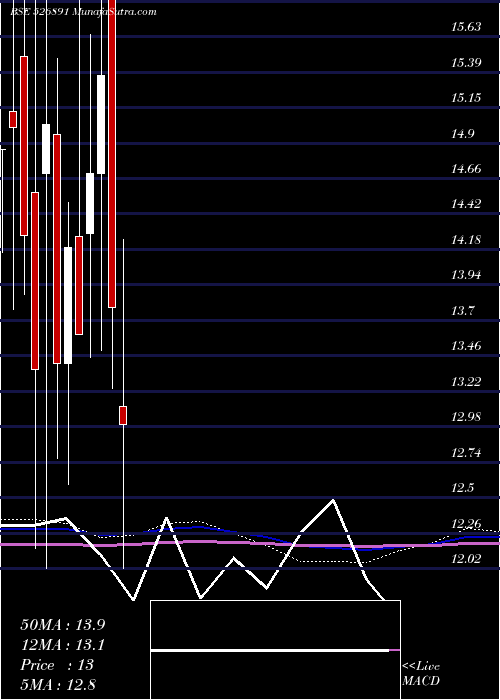Viewport: 500px width, 700px height.
Task: Click the 13.7 price axis label
Action: click(x=463, y=311)
